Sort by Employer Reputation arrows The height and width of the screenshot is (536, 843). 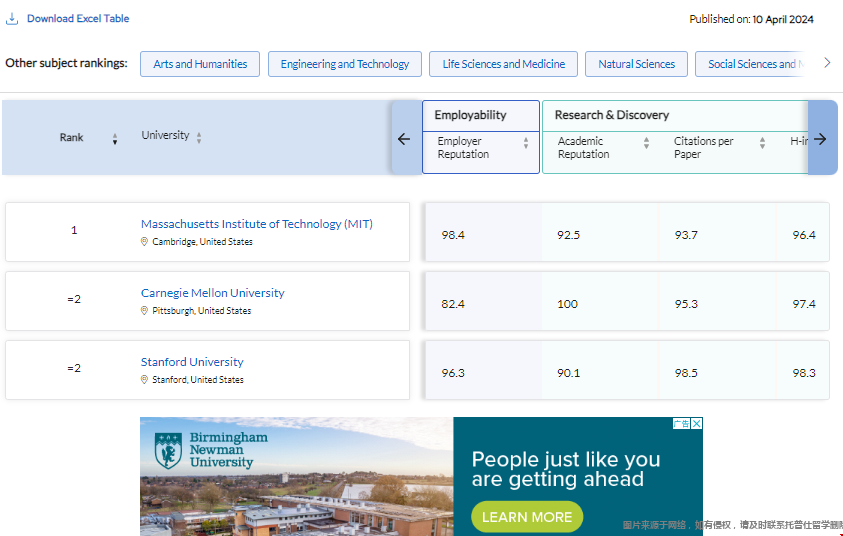(526, 142)
